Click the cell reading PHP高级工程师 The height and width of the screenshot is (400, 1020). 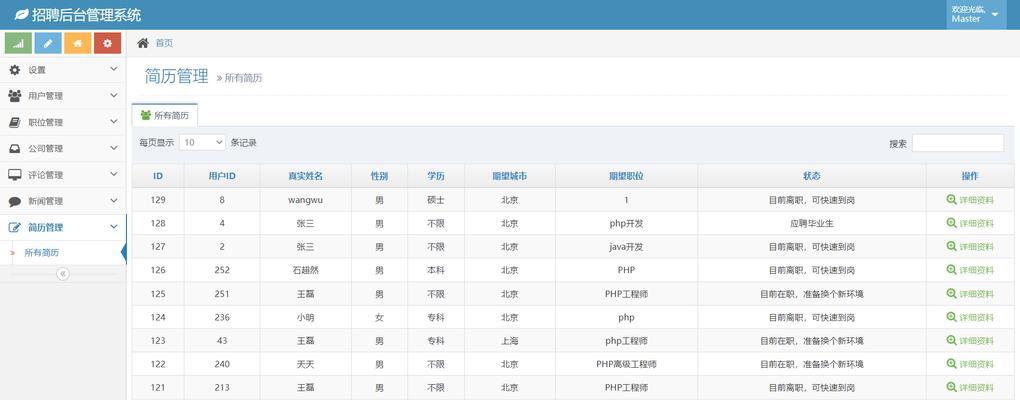626,364
